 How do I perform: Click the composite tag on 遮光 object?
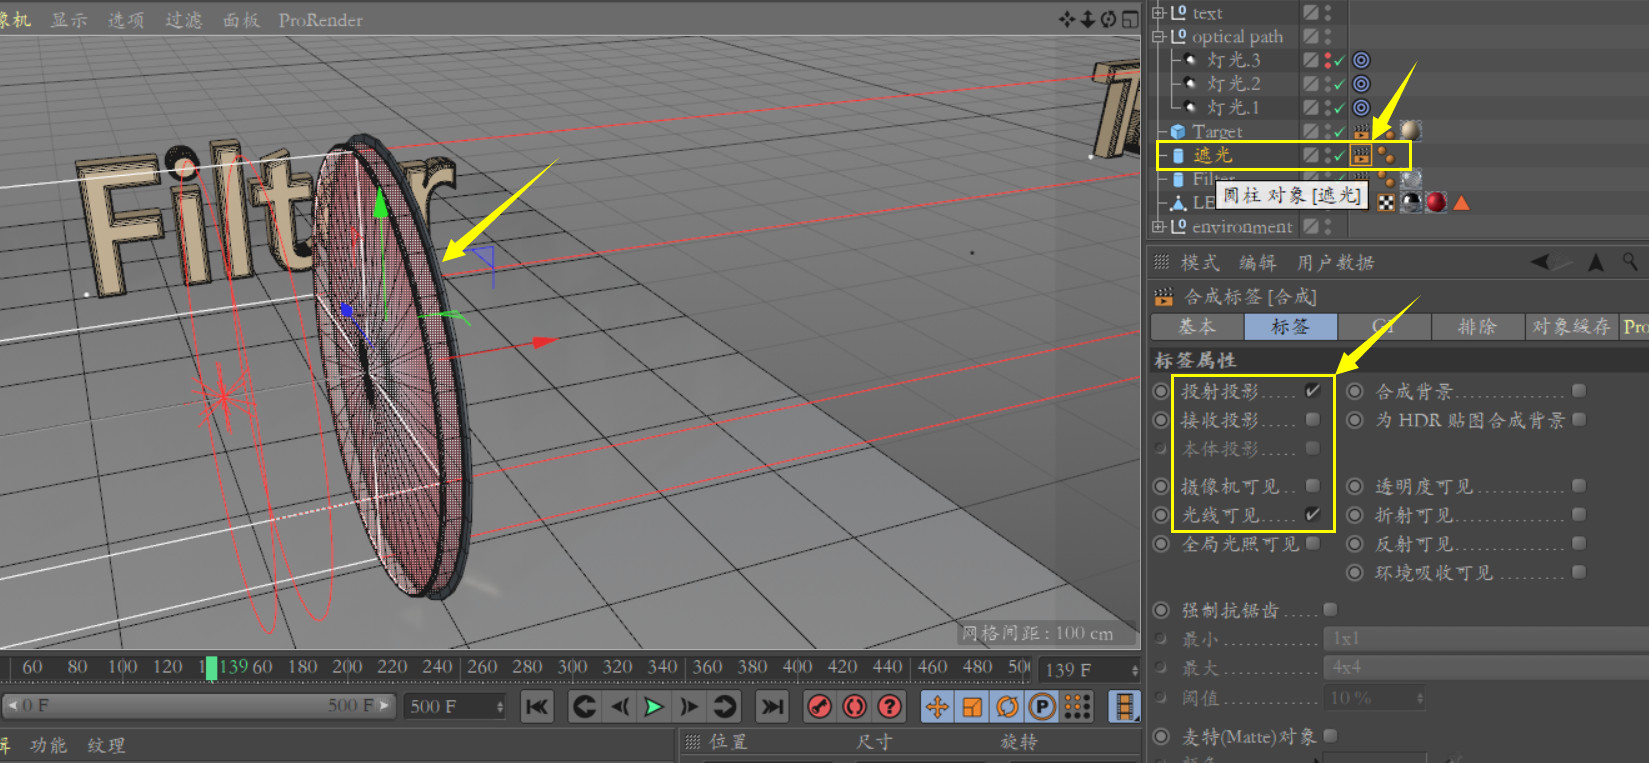click(x=1360, y=155)
